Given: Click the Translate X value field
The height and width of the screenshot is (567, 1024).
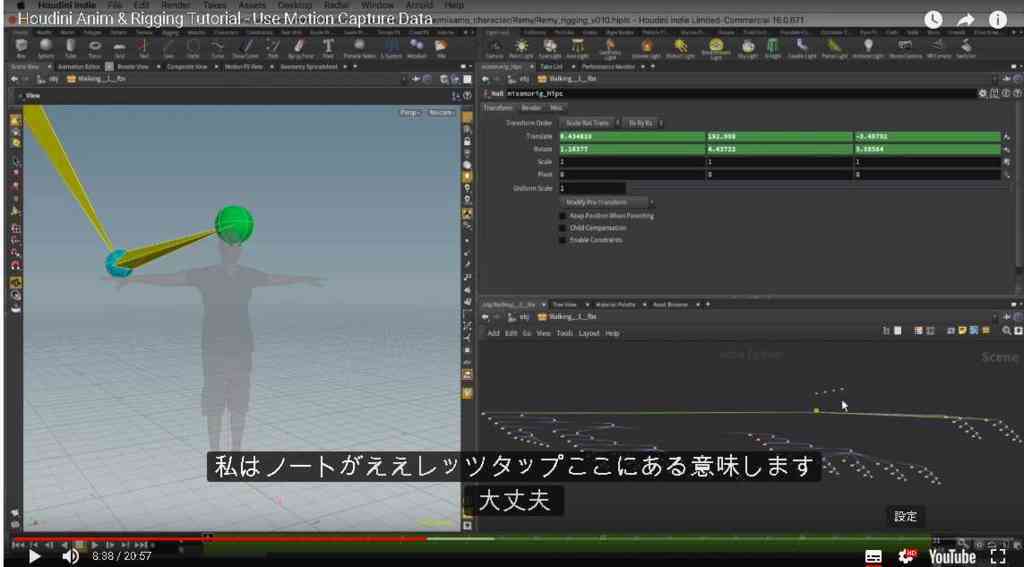Looking at the screenshot, I should (x=632, y=137).
